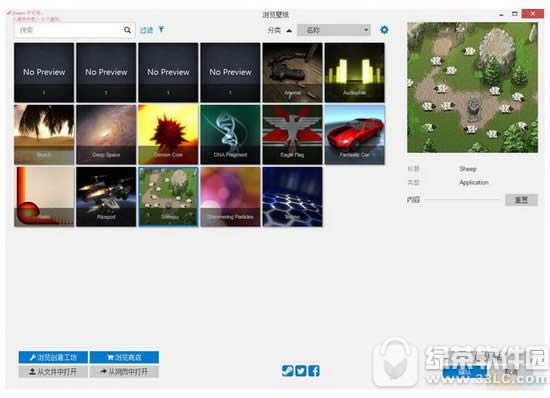Choose the Eagle Flag wallpaper

(x=293, y=134)
